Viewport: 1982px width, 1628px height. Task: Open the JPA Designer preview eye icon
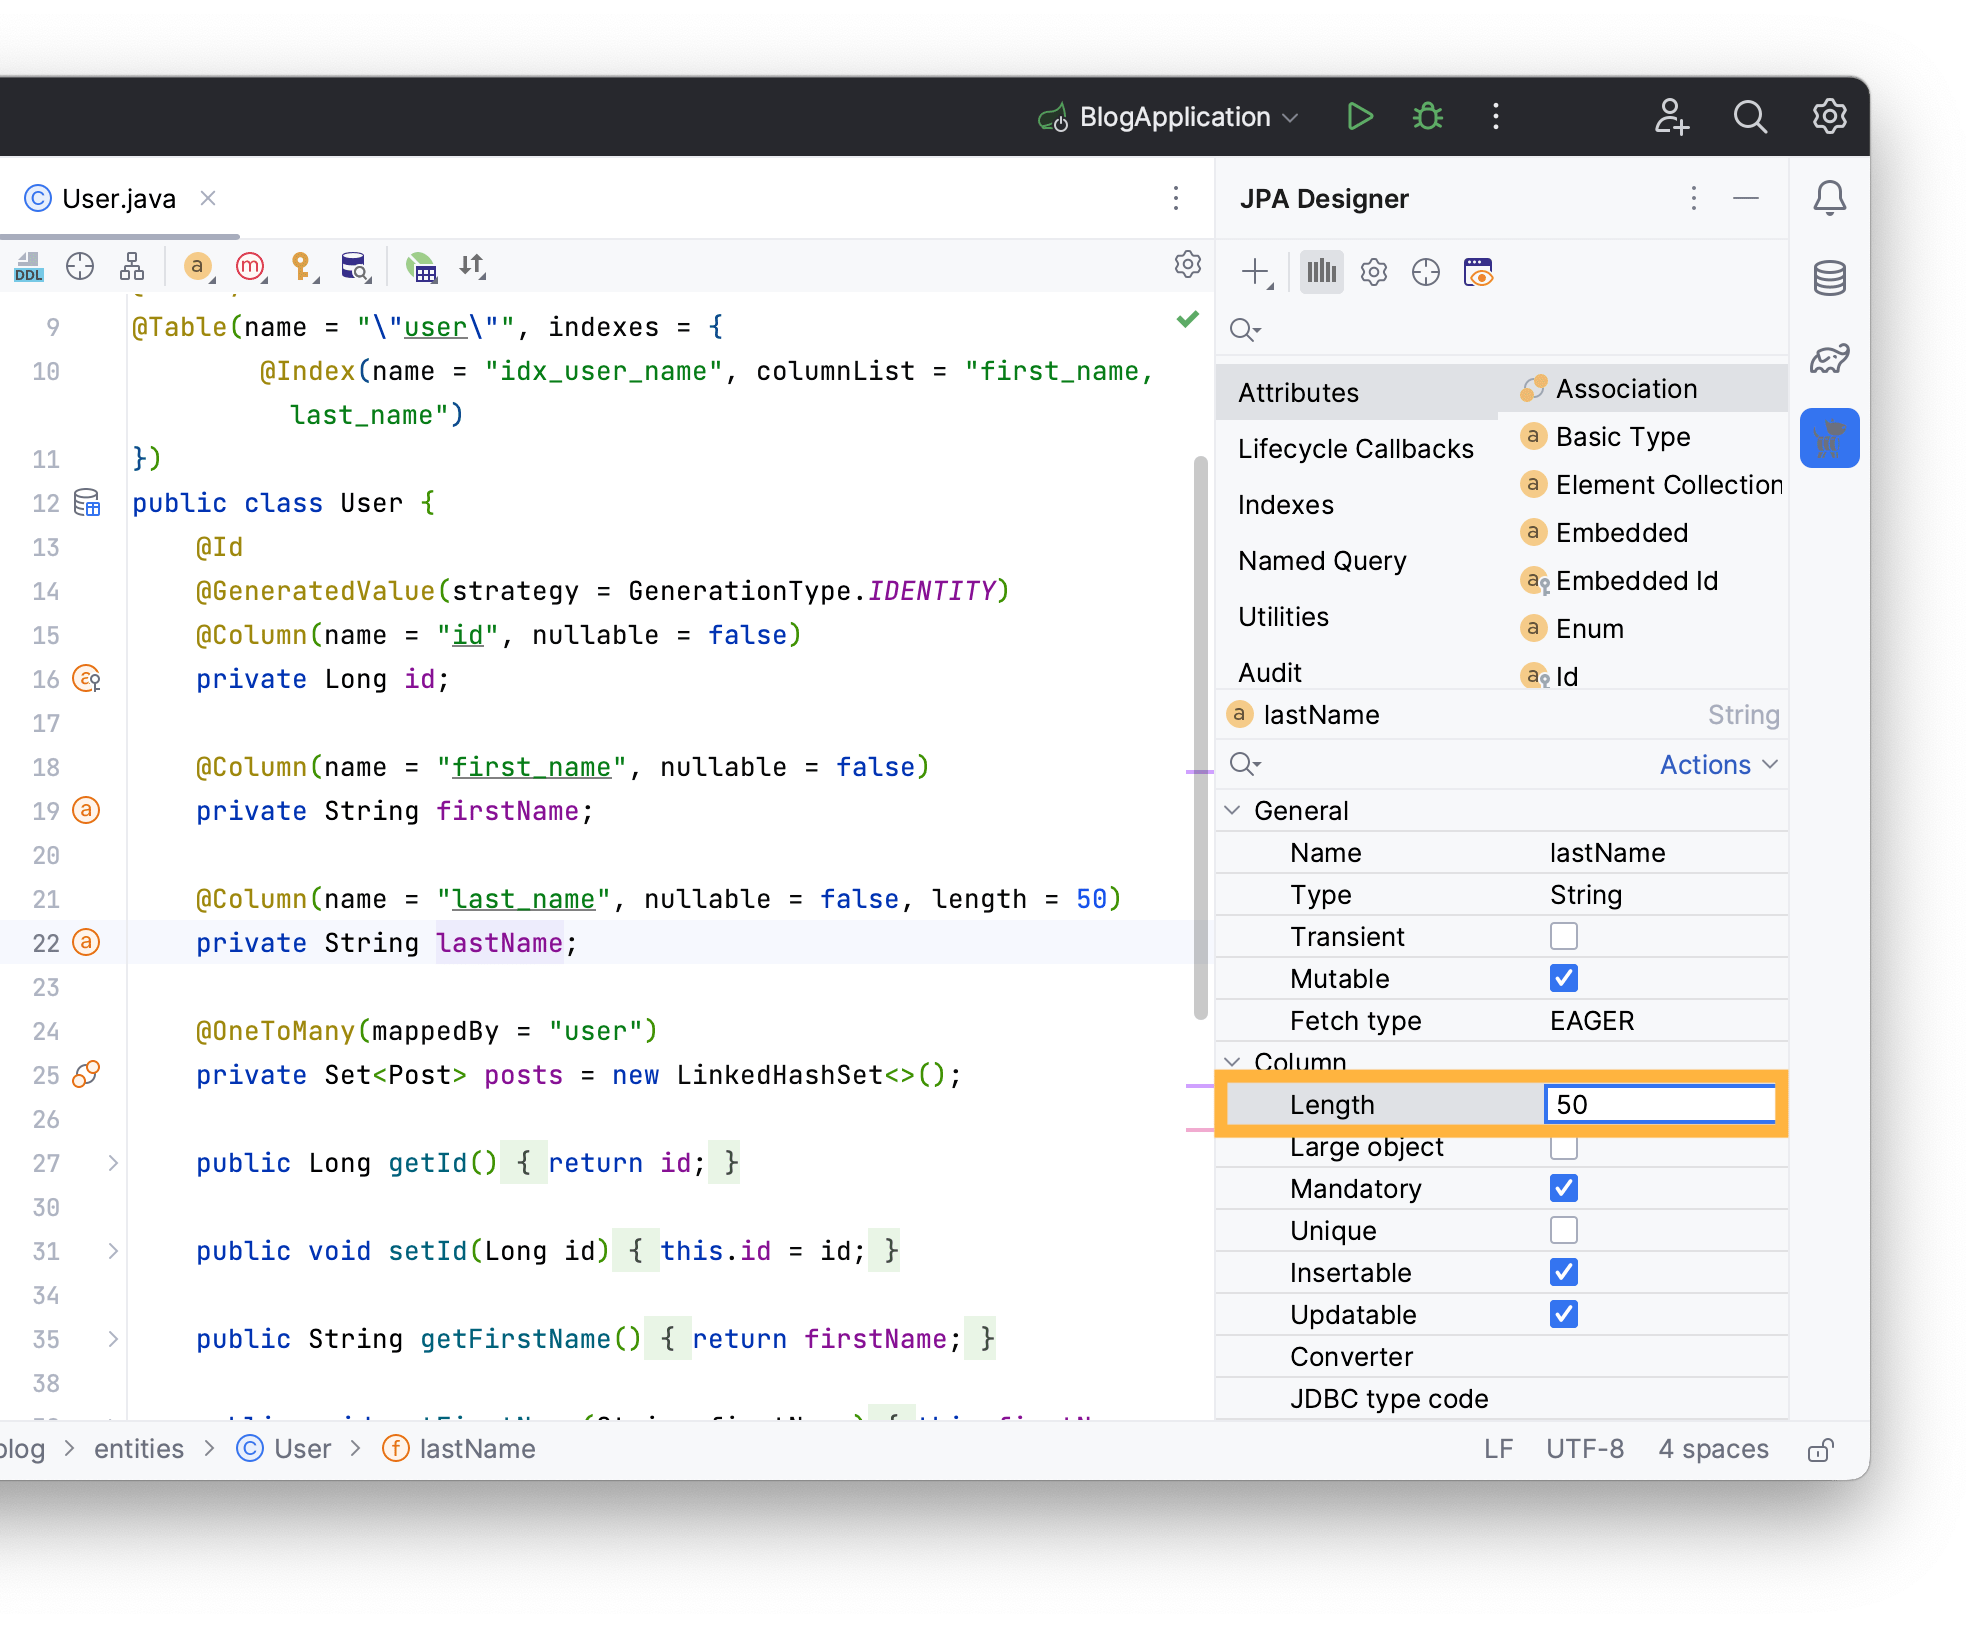(x=1479, y=271)
